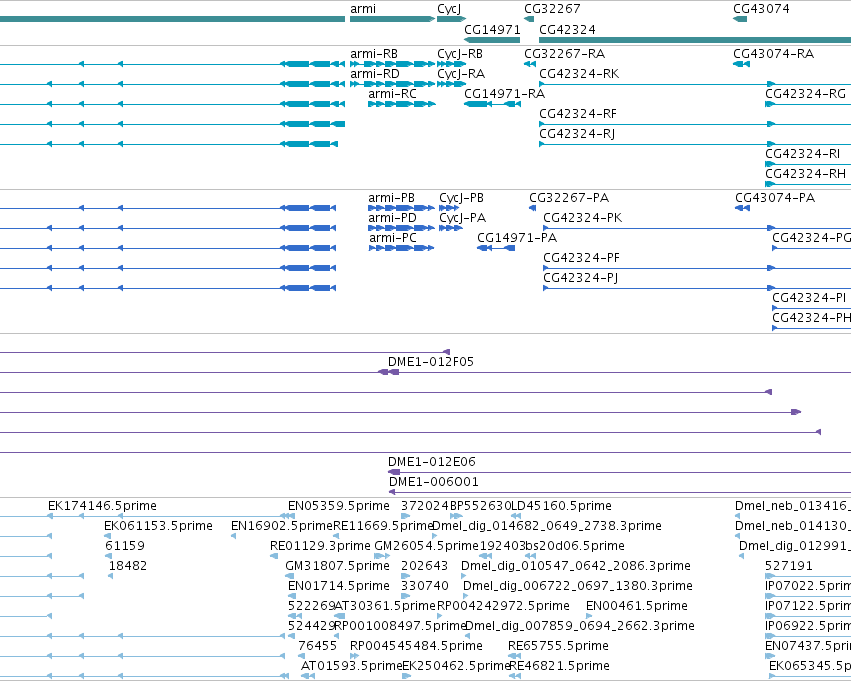This screenshot has width=851, height=681.
Task: Click transcript CycJ-RA label
Action: pos(461,74)
